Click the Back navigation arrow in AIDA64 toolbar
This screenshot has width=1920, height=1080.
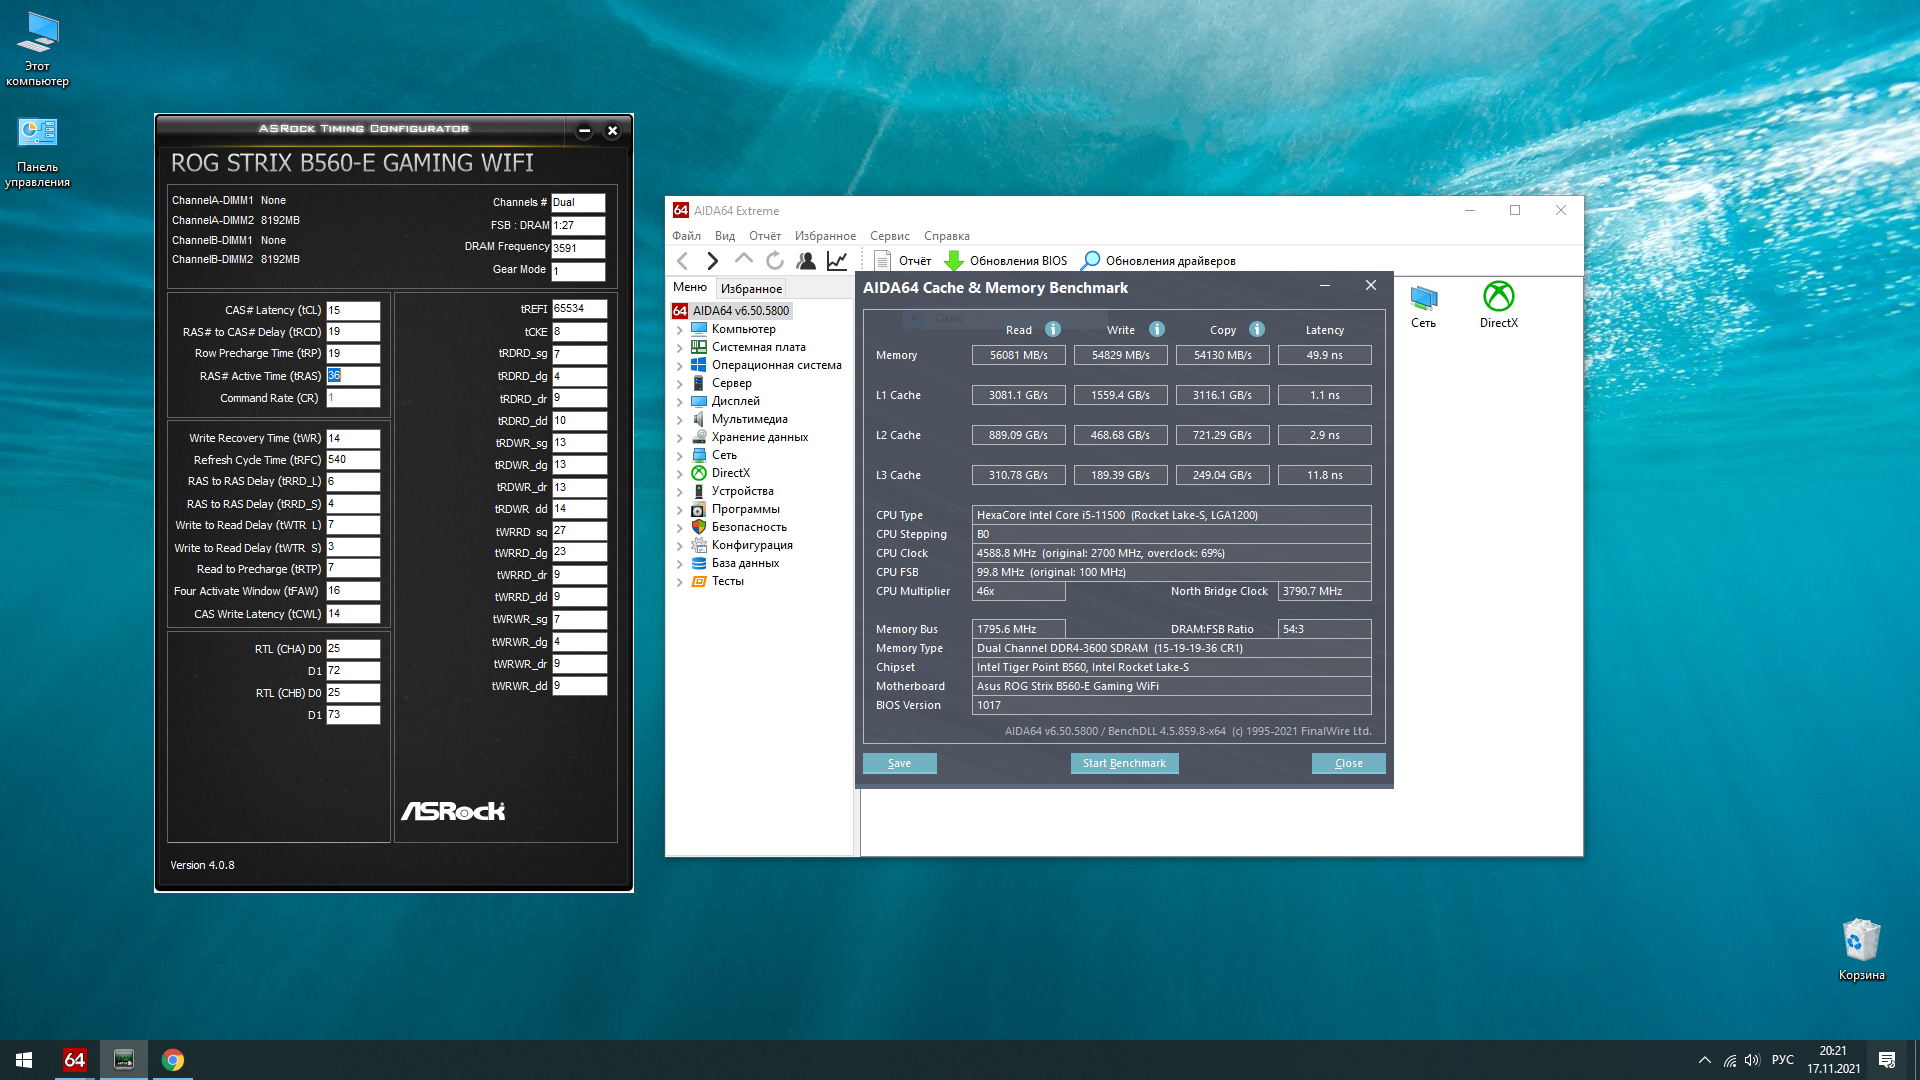point(682,261)
